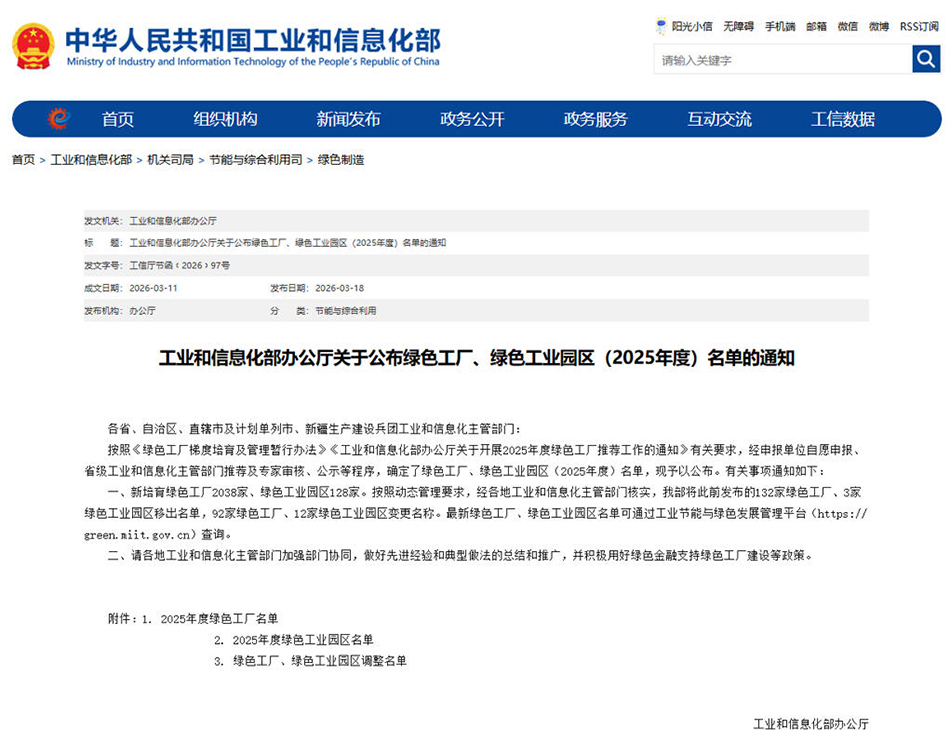The image size is (950, 743).
Task: Focus the 请输入关键字 search field
Action: (x=782, y=60)
